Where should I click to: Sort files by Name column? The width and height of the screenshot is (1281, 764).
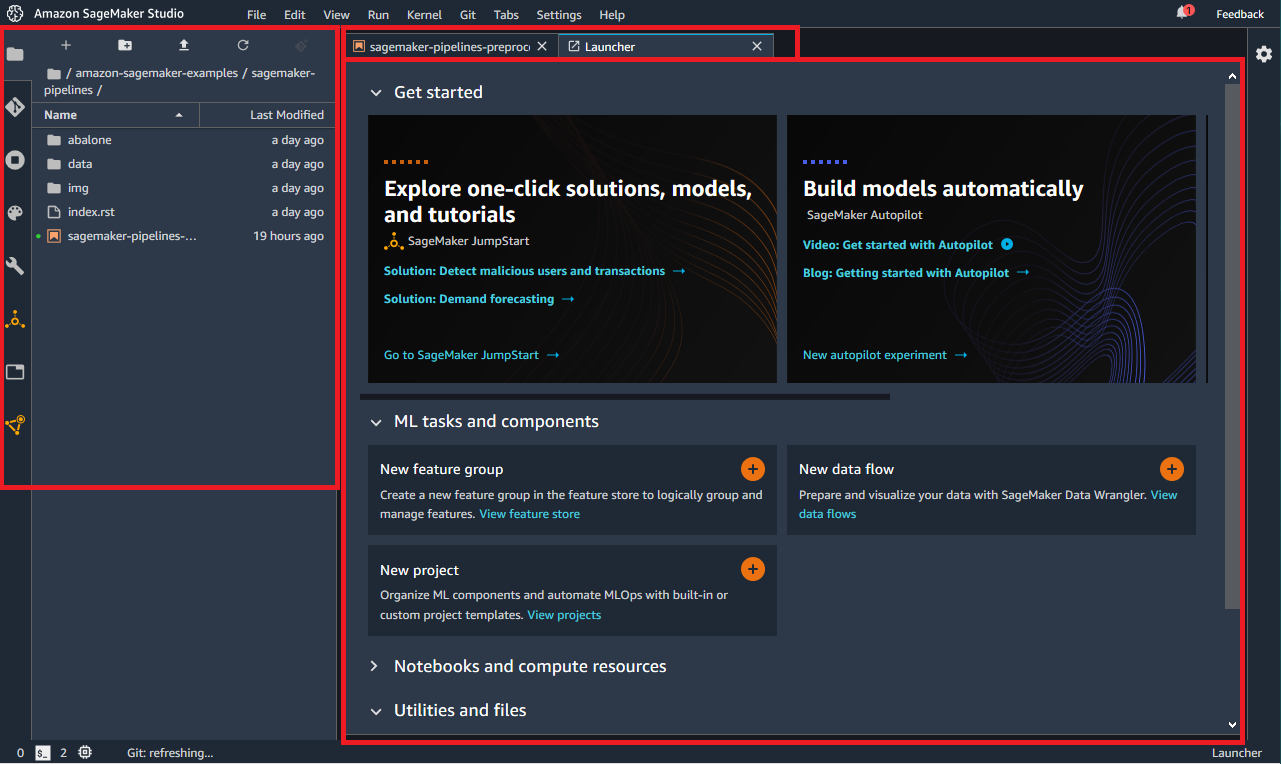tap(115, 115)
